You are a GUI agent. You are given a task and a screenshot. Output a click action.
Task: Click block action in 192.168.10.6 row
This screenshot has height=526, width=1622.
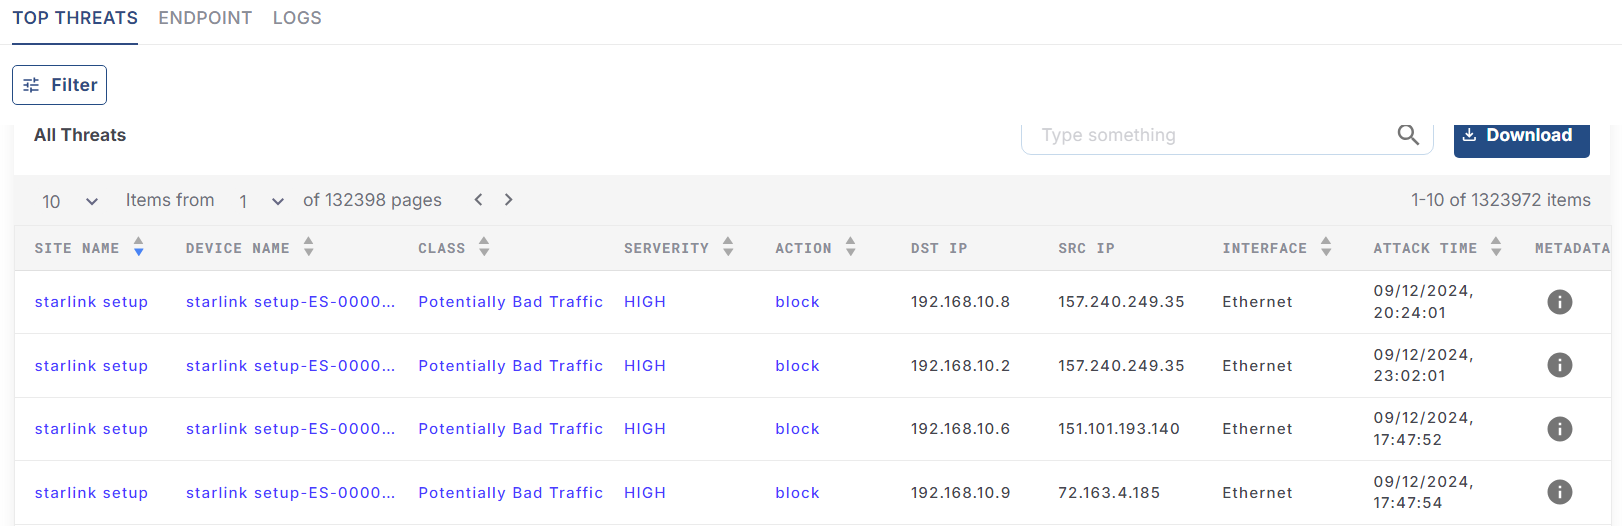(797, 429)
